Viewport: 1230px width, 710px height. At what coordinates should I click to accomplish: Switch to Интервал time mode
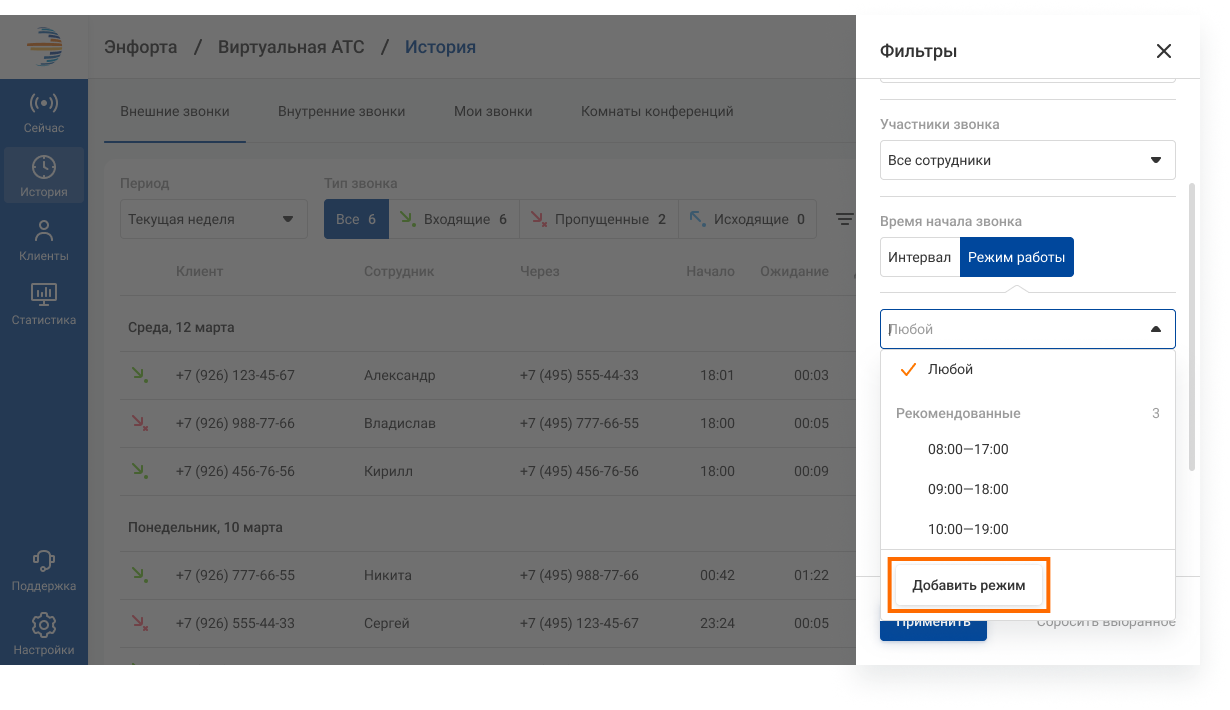click(x=919, y=257)
